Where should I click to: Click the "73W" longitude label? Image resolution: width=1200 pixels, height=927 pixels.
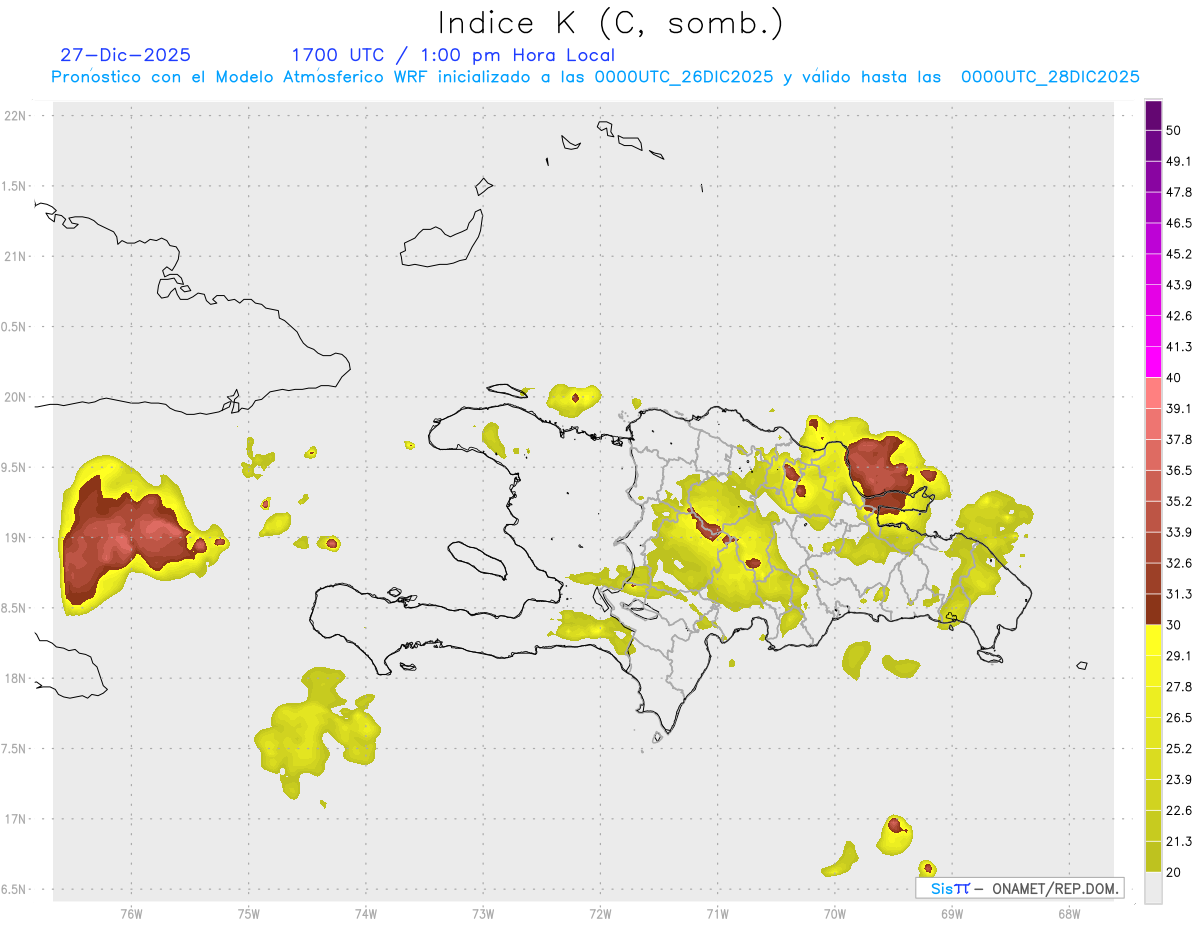tap(483, 914)
